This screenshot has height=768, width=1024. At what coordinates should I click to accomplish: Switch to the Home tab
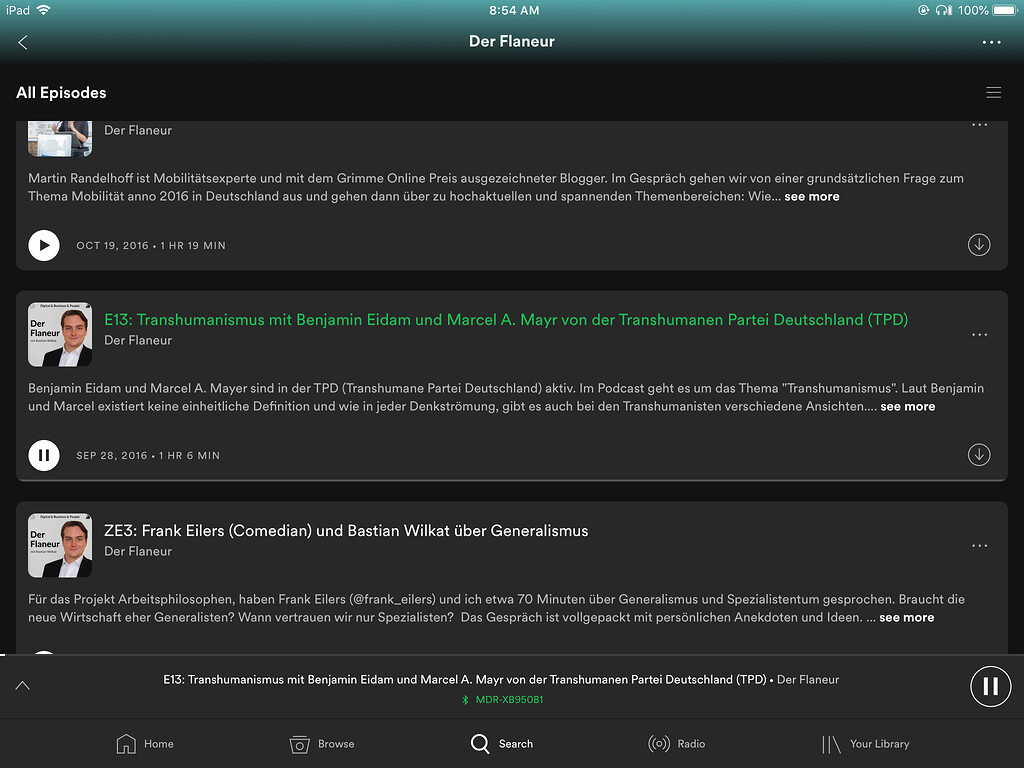click(x=145, y=744)
